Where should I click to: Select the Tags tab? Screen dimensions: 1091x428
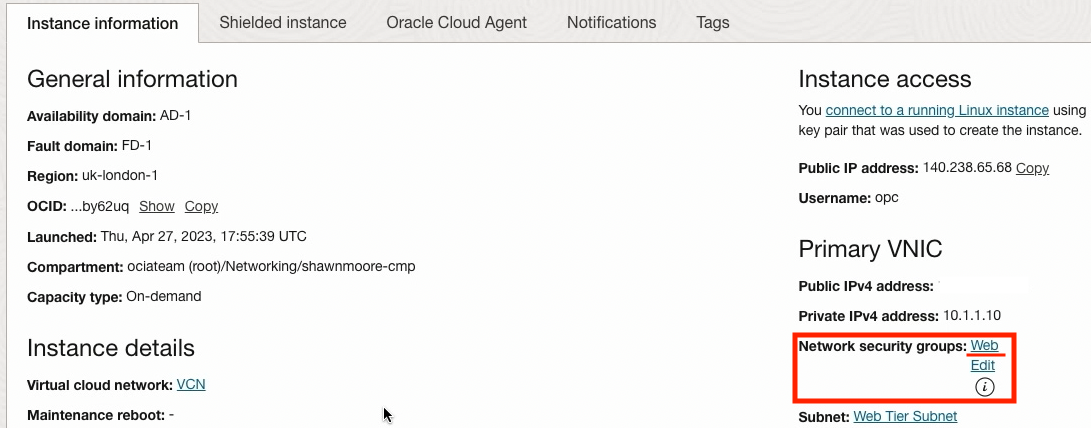point(713,22)
